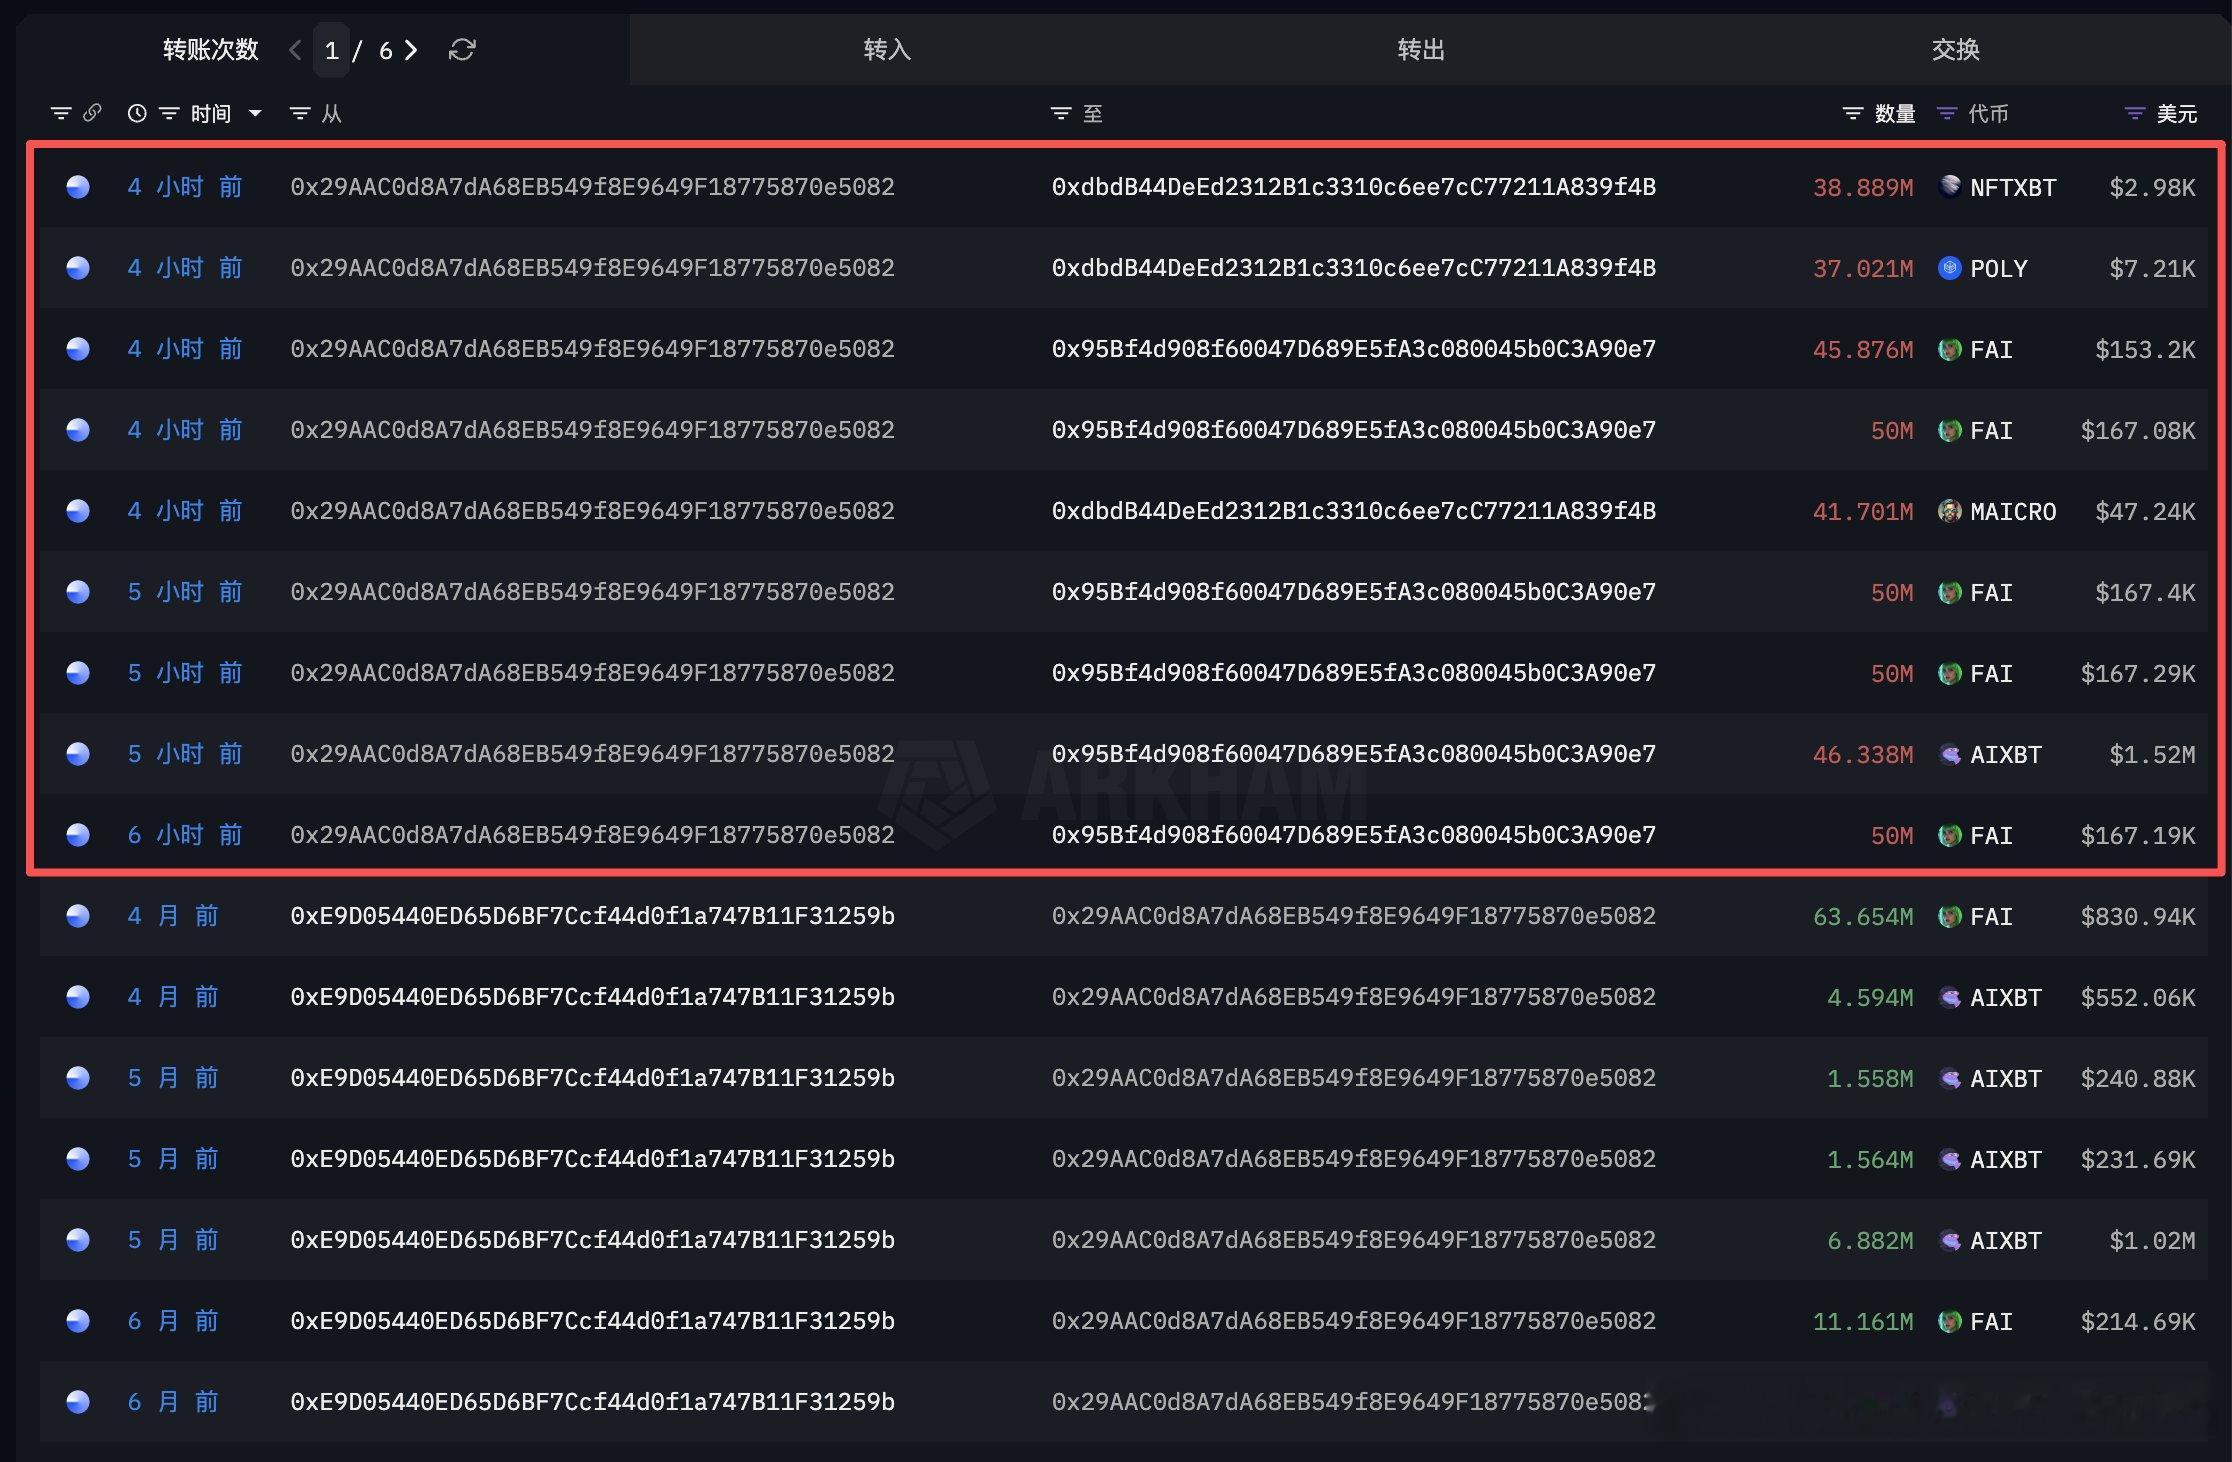Switch to the 转入 tab
Screen dimensions: 2232x1462
(x=887, y=50)
